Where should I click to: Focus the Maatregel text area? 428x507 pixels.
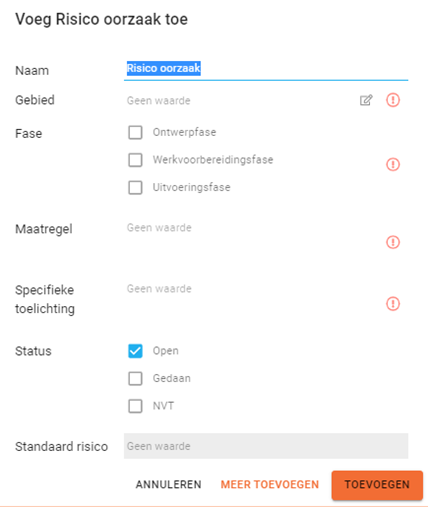pyautogui.click(x=252, y=242)
